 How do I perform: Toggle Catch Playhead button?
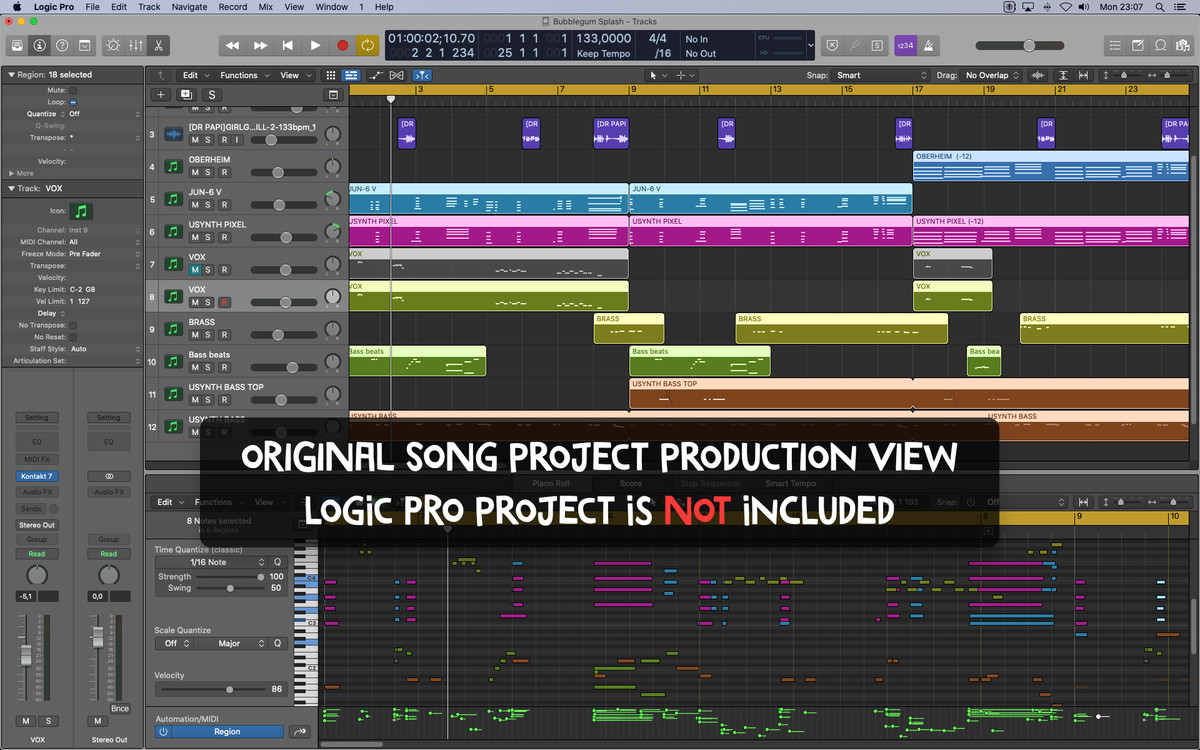tap(422, 75)
